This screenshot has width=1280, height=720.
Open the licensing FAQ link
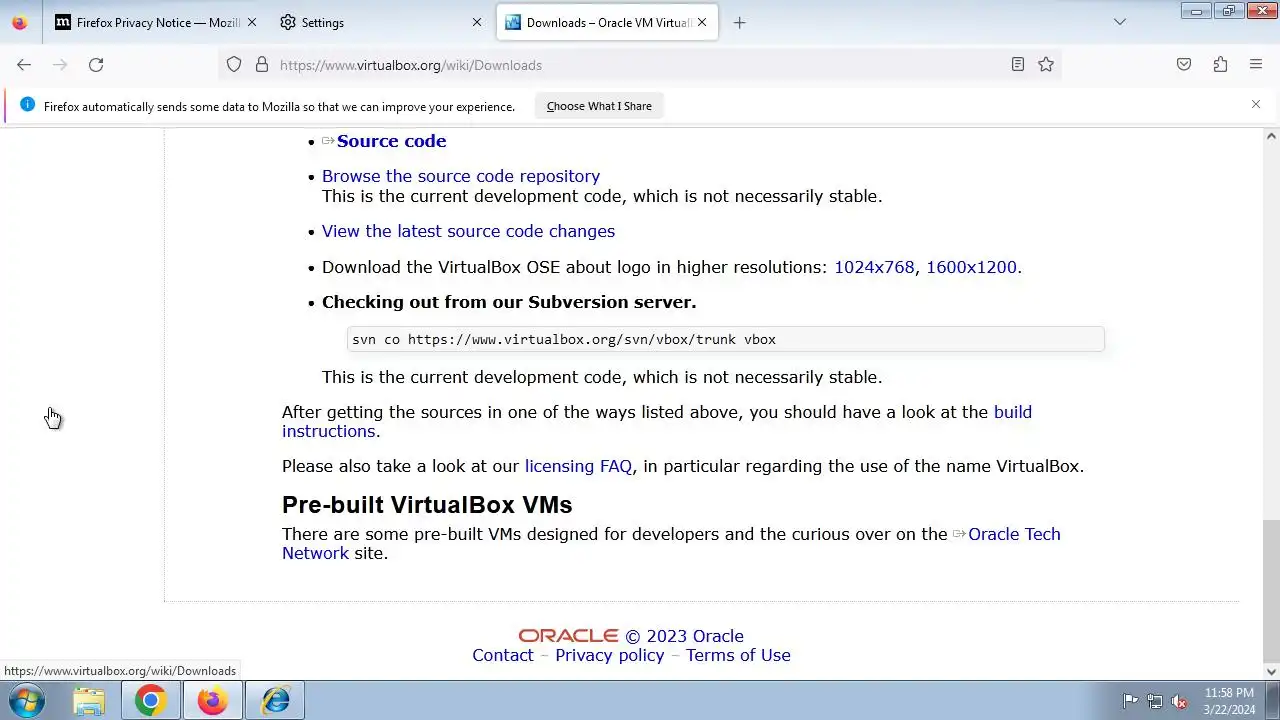point(578,466)
